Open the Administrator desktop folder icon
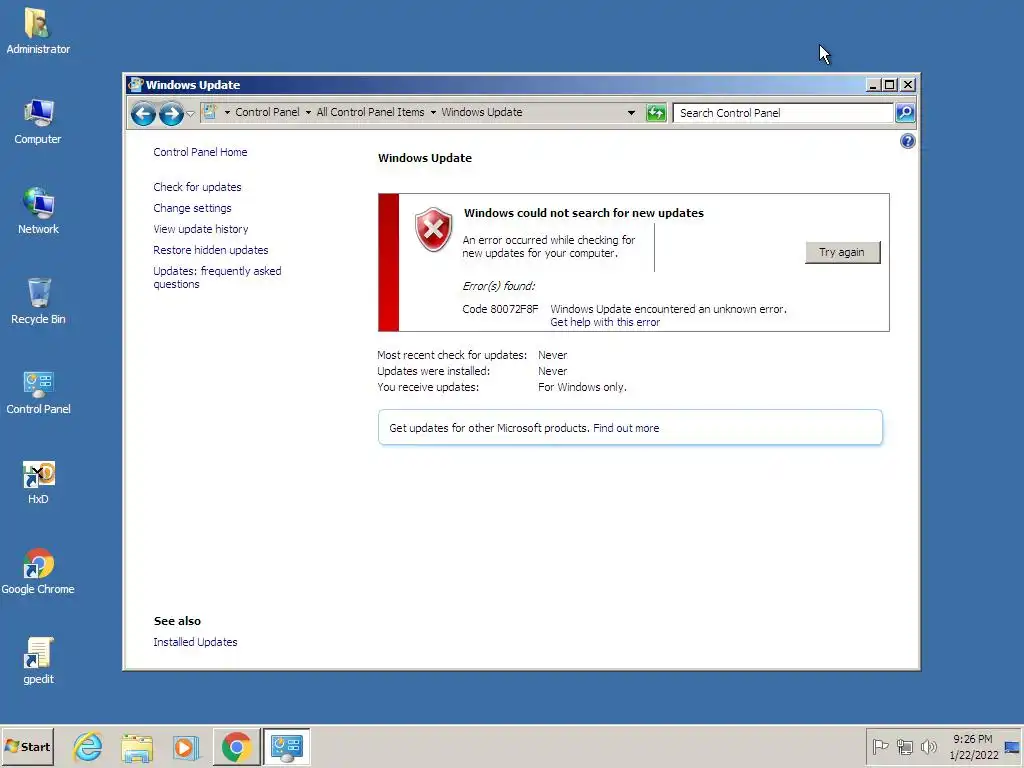Viewport: 1024px width, 768px height. pyautogui.click(x=38, y=31)
